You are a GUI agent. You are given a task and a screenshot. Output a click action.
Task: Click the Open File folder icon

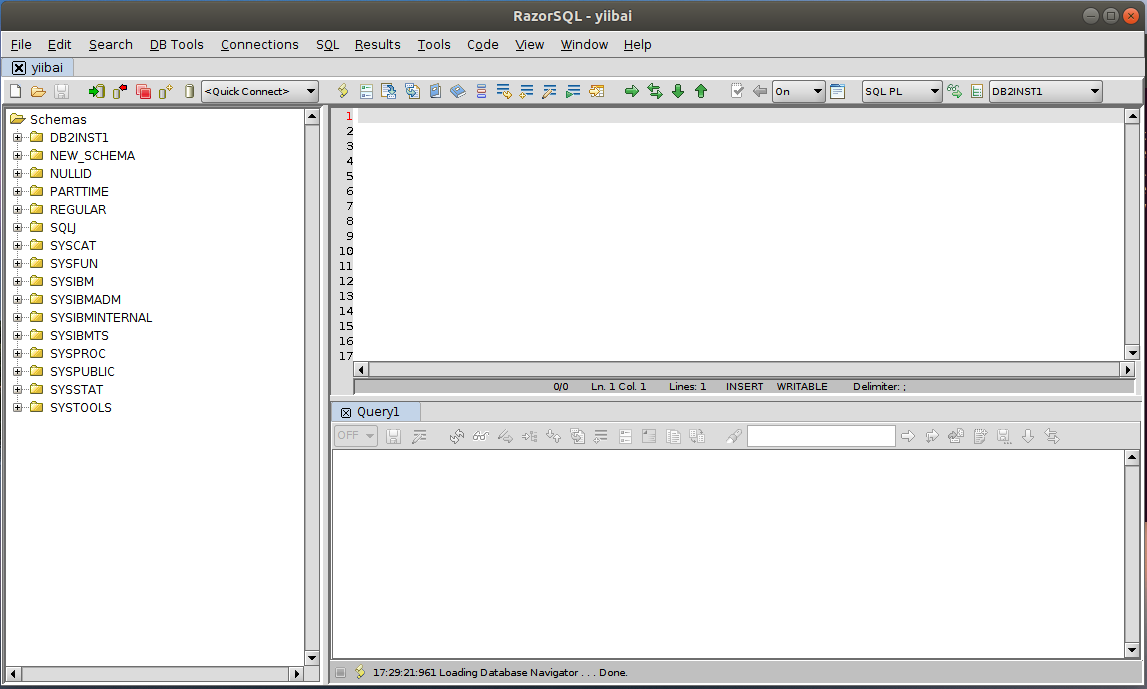(x=38, y=92)
